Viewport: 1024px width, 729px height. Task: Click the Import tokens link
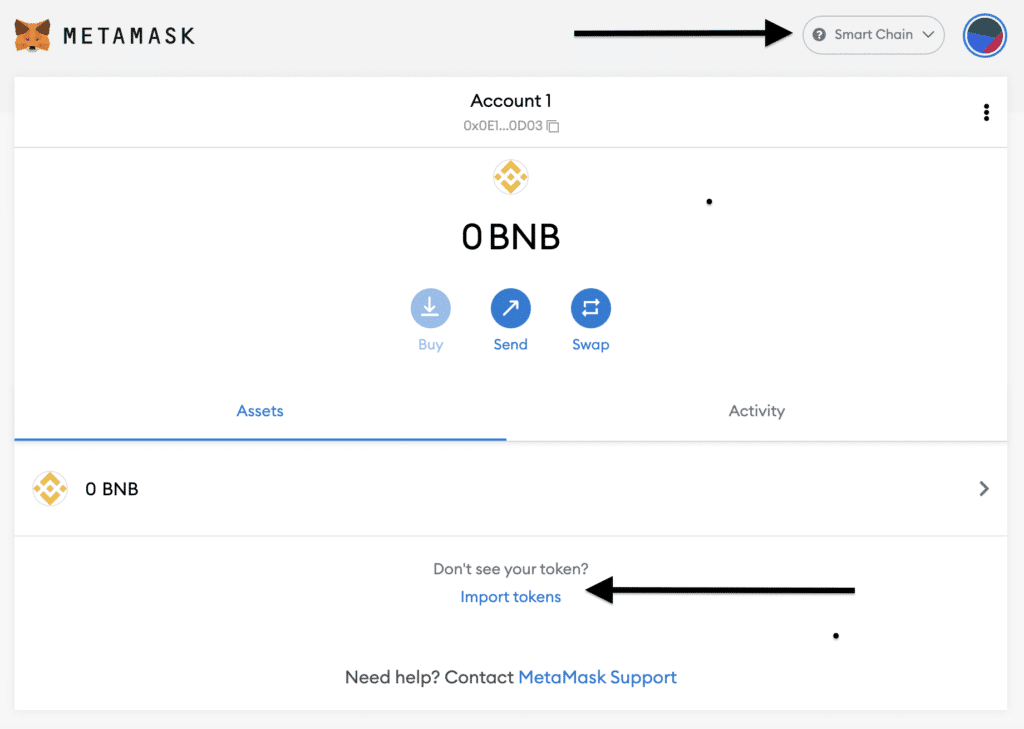[x=511, y=597]
